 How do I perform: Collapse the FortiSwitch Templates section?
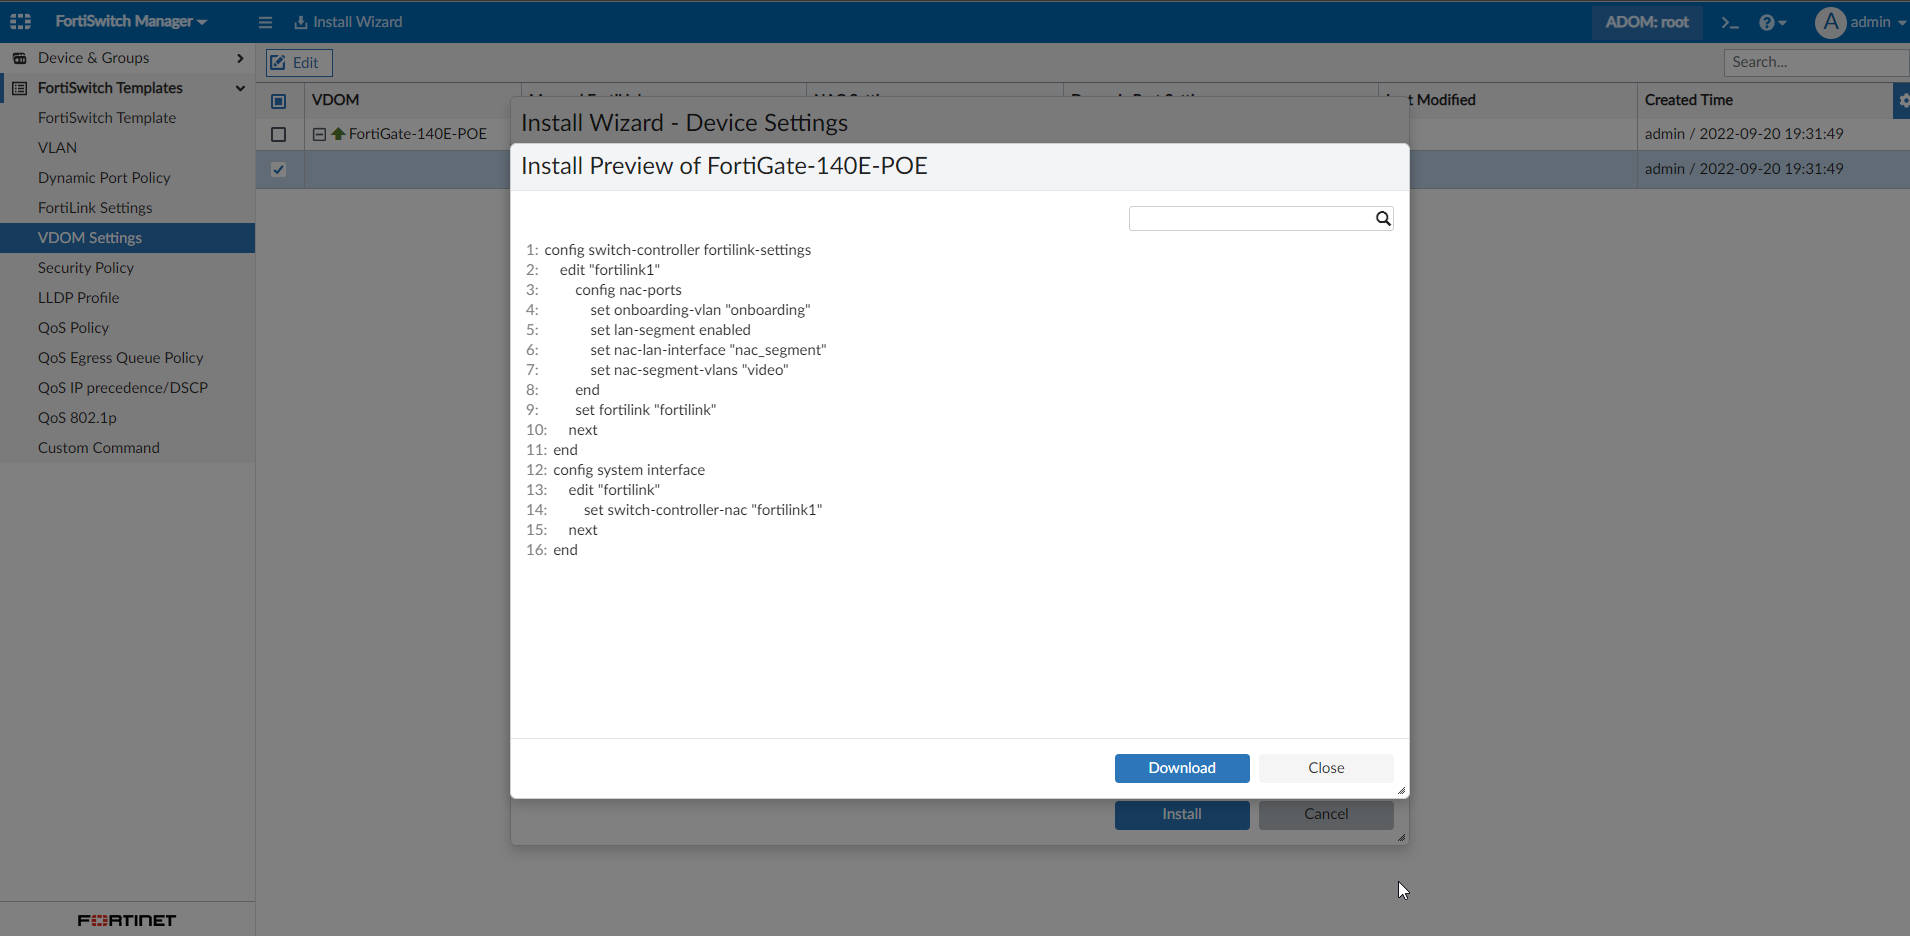pos(240,88)
